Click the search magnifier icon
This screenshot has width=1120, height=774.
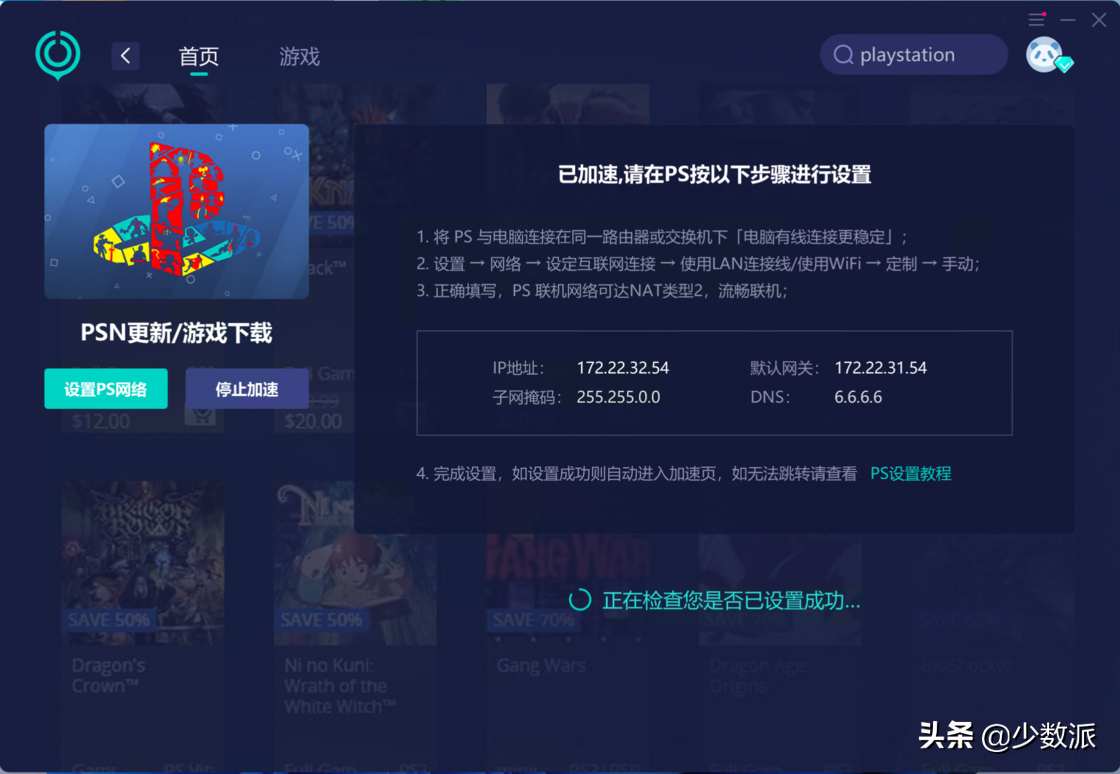point(844,55)
